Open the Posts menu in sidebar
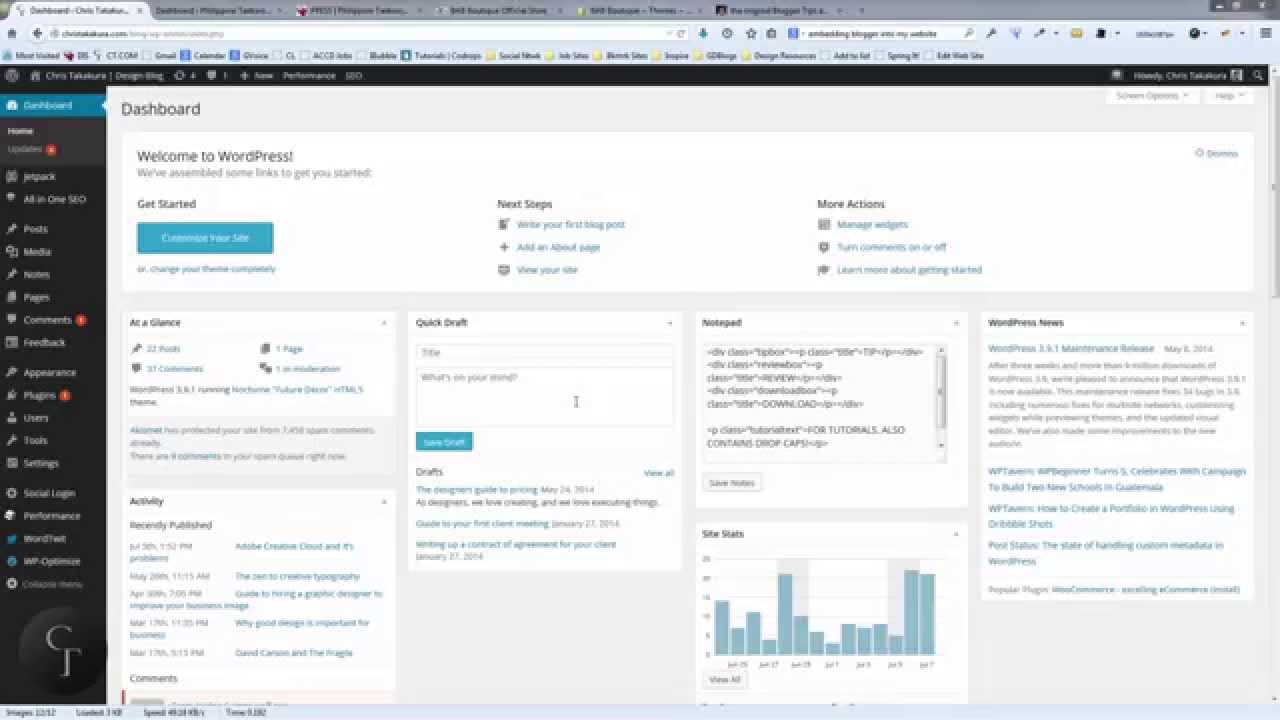The height and width of the screenshot is (720, 1280). click(36, 229)
